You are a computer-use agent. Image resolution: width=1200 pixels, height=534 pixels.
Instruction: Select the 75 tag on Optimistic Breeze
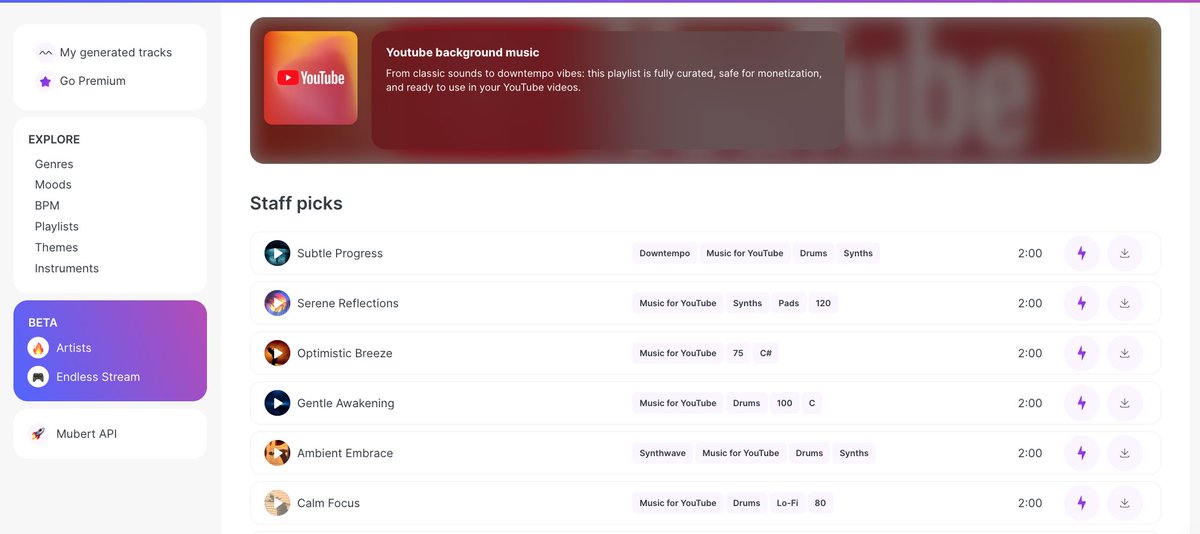pyautogui.click(x=738, y=353)
